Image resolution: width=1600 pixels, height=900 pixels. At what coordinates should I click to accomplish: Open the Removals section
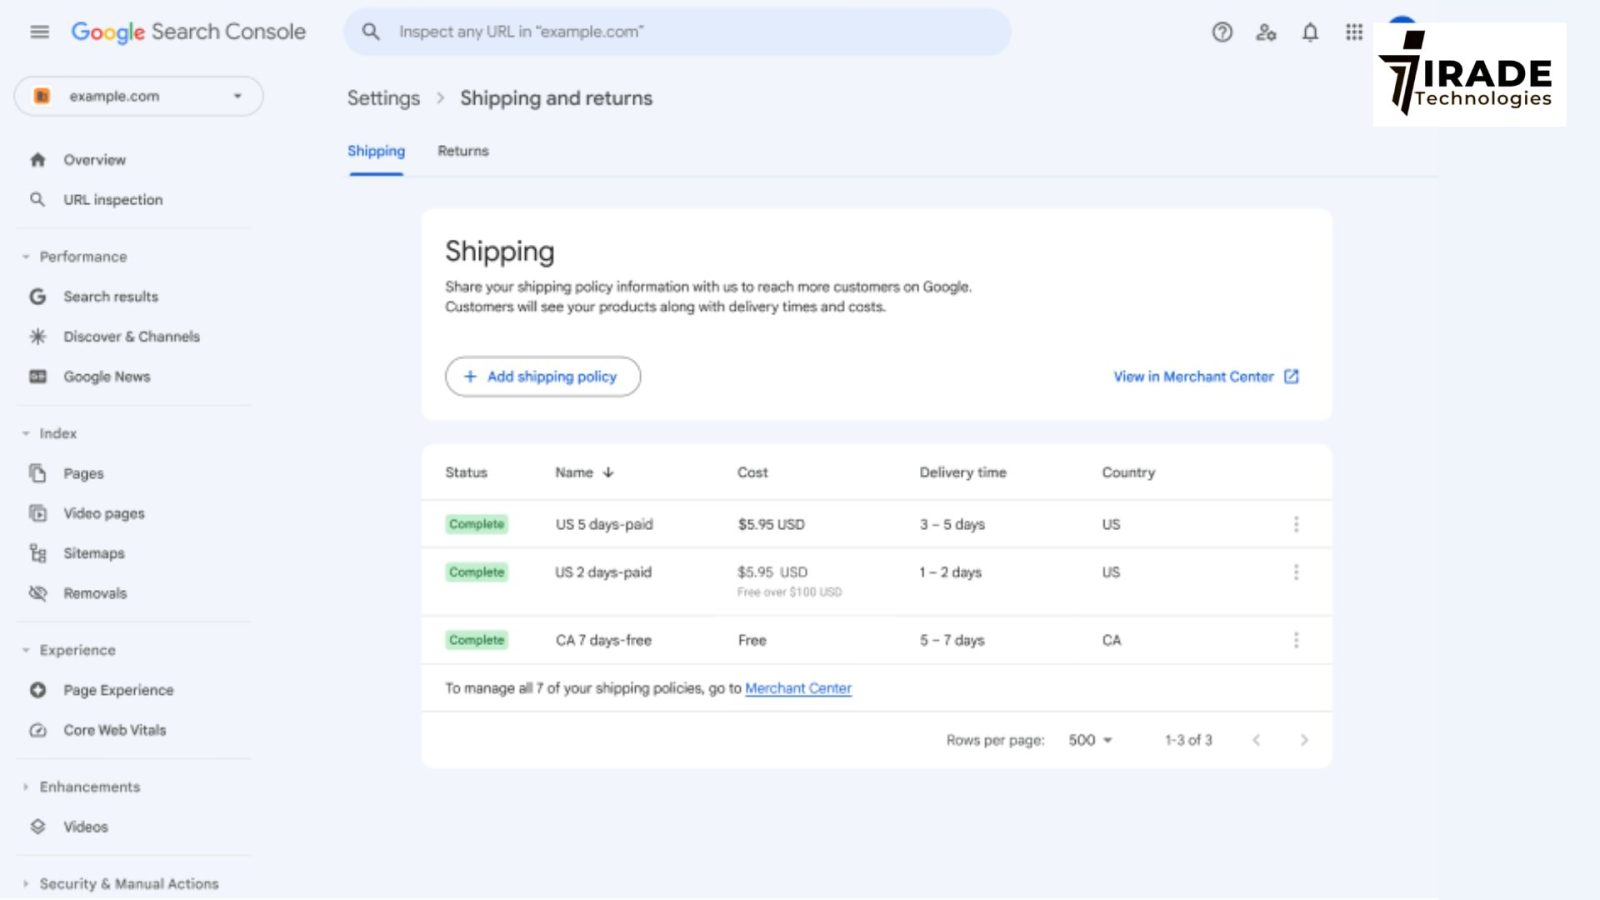[x=95, y=592]
